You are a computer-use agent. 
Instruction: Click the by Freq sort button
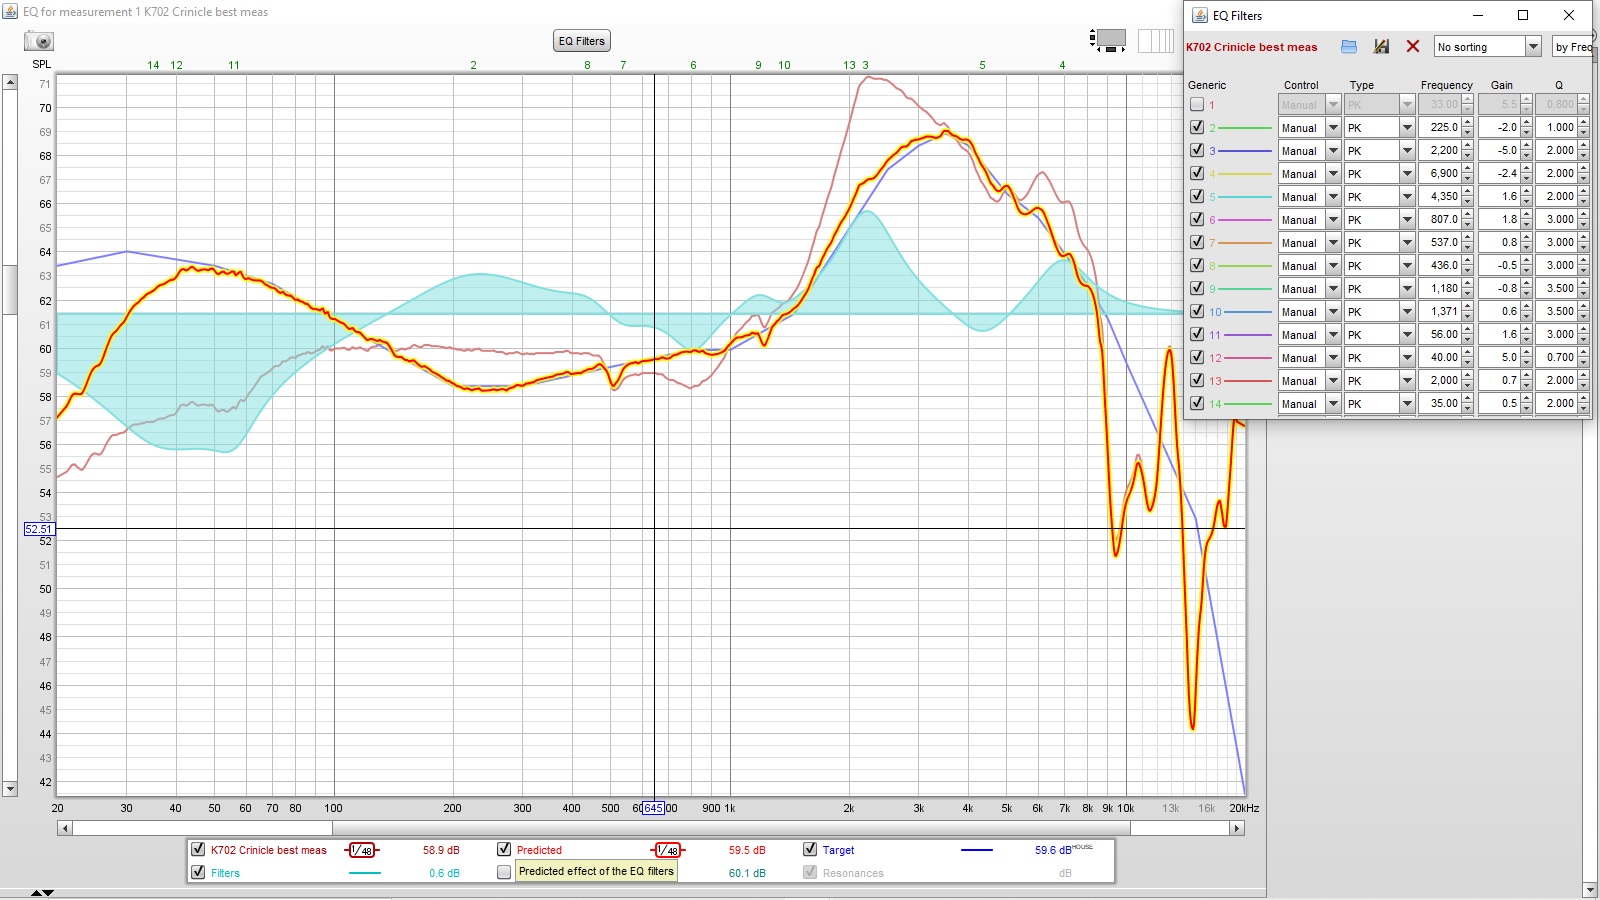pyautogui.click(x=1572, y=47)
